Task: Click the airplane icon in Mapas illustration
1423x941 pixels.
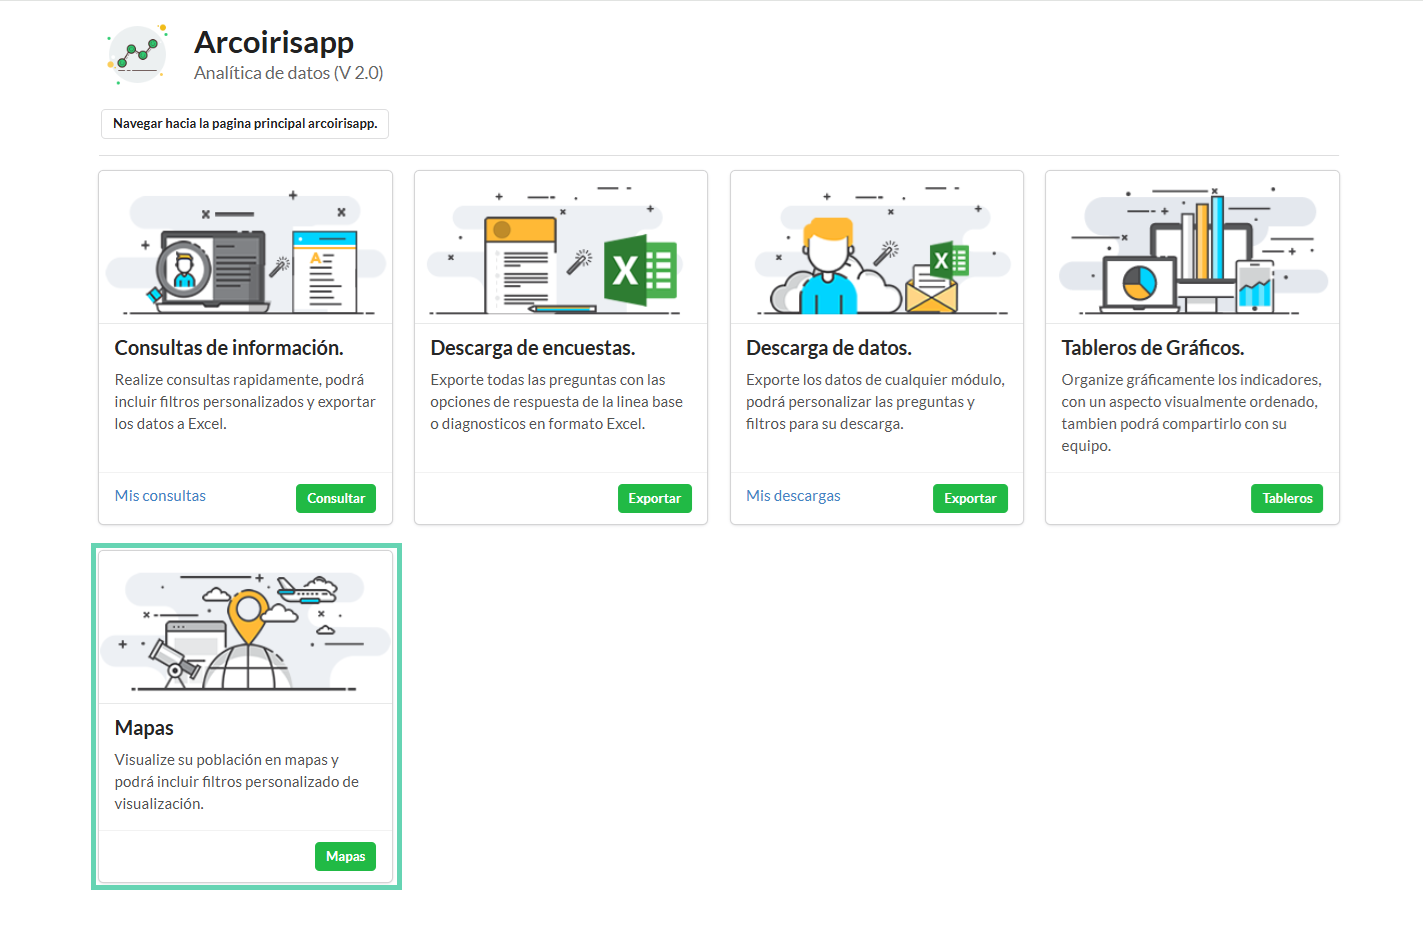Action: pyautogui.click(x=303, y=591)
